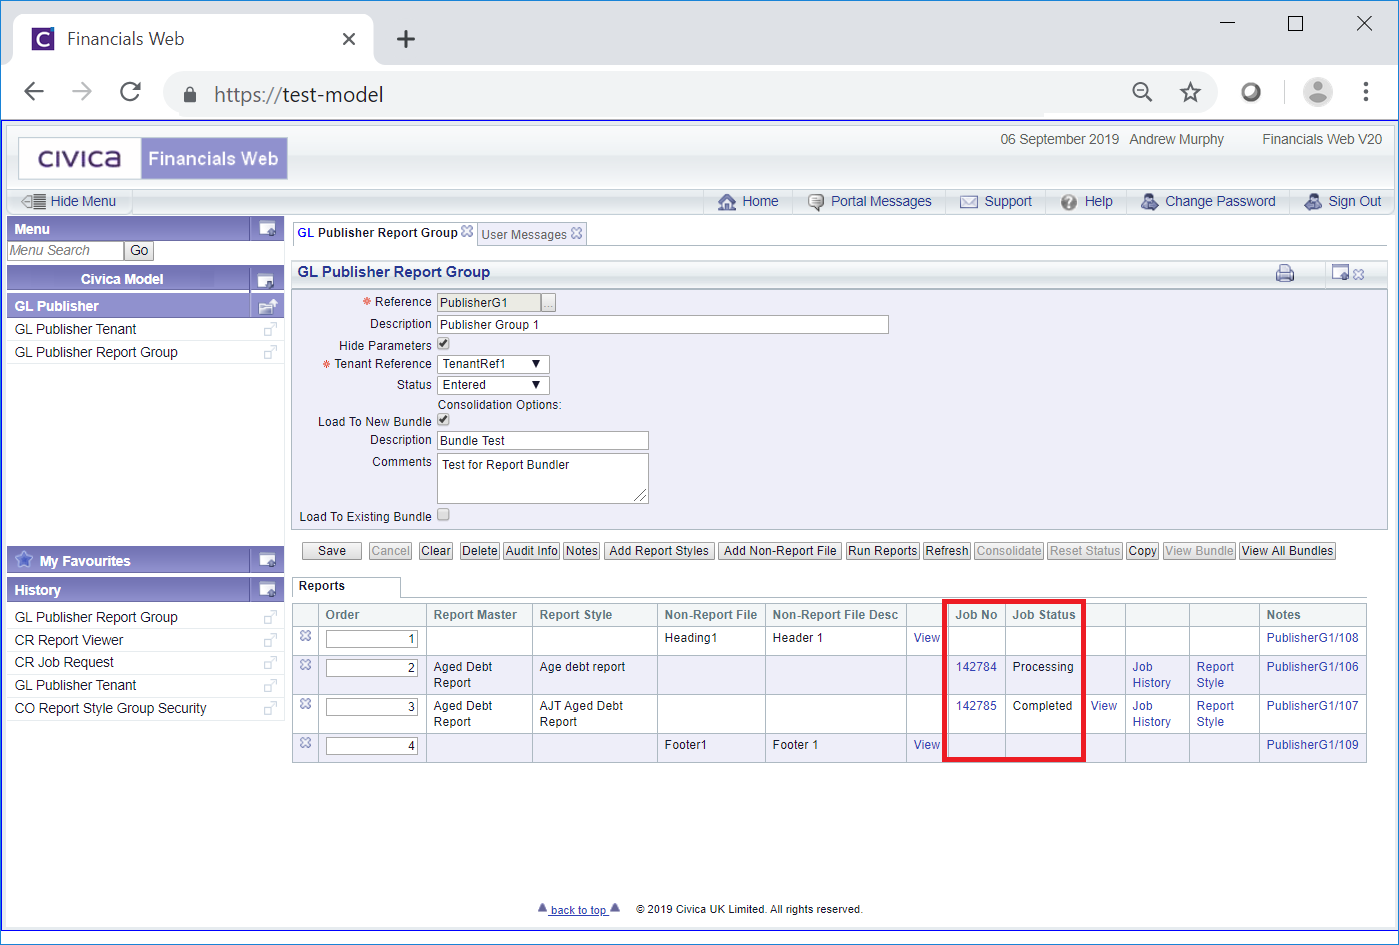
Task: Switch to the User Messages tab
Action: pyautogui.click(x=524, y=235)
